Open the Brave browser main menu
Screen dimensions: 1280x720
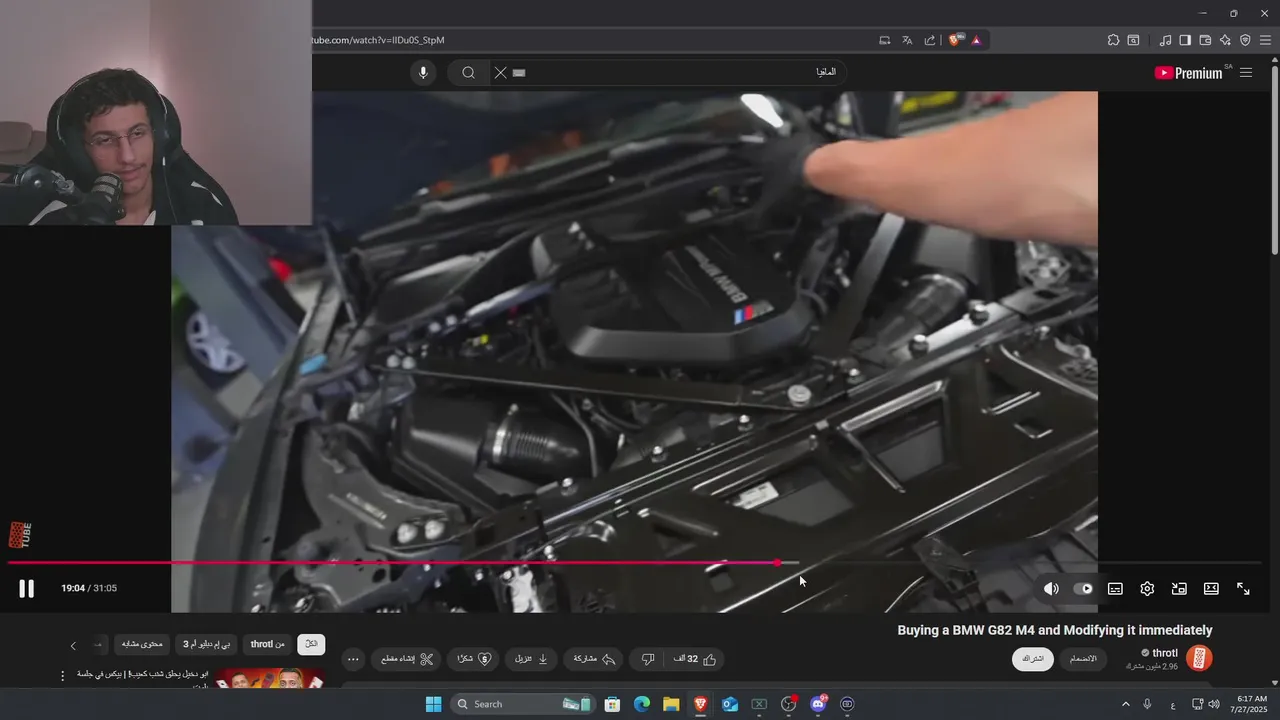click(1265, 40)
